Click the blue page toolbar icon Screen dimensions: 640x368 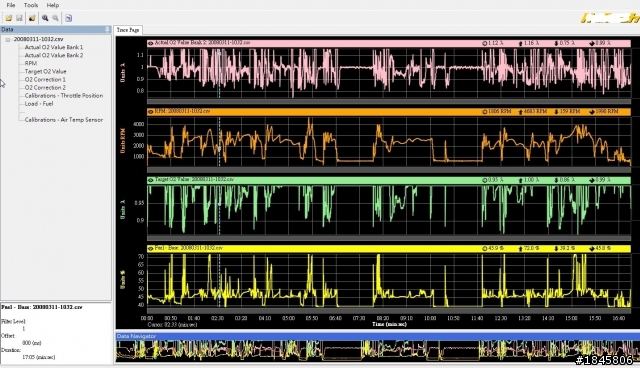tap(68, 18)
